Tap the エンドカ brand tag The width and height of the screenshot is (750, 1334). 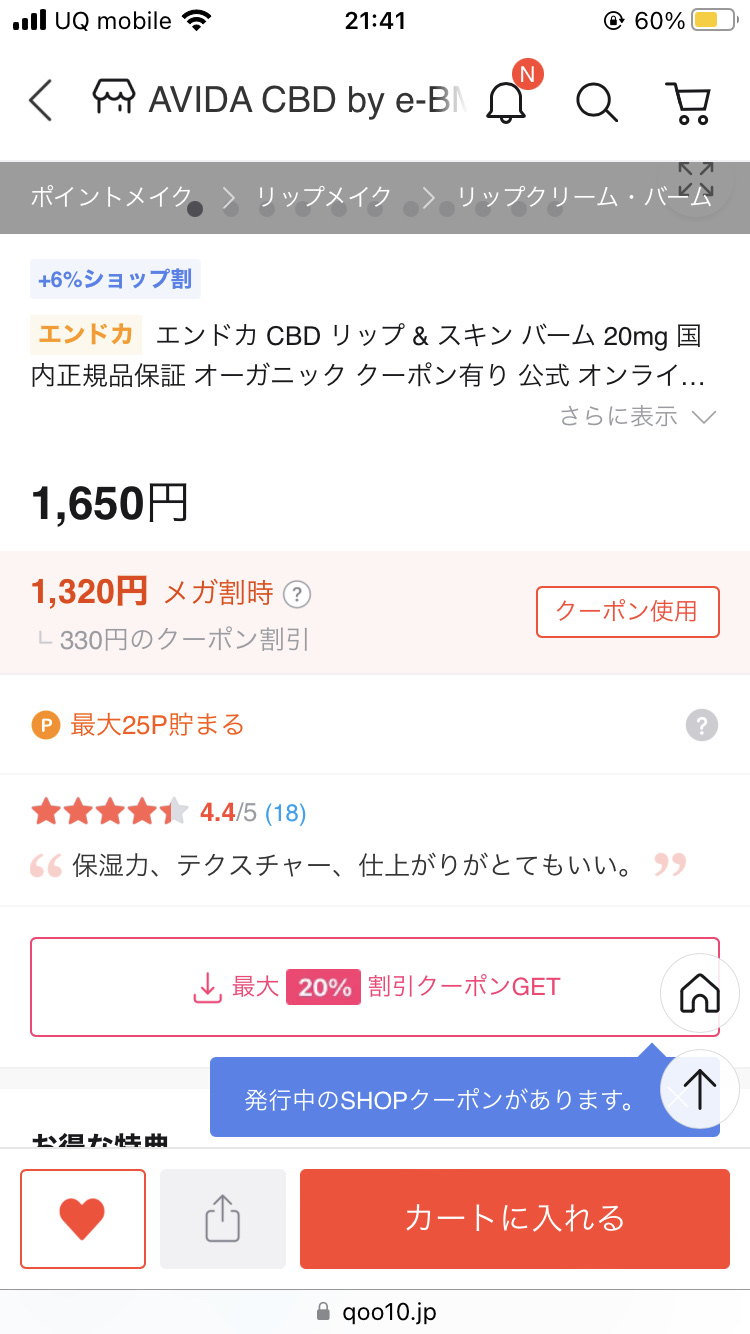pos(86,334)
